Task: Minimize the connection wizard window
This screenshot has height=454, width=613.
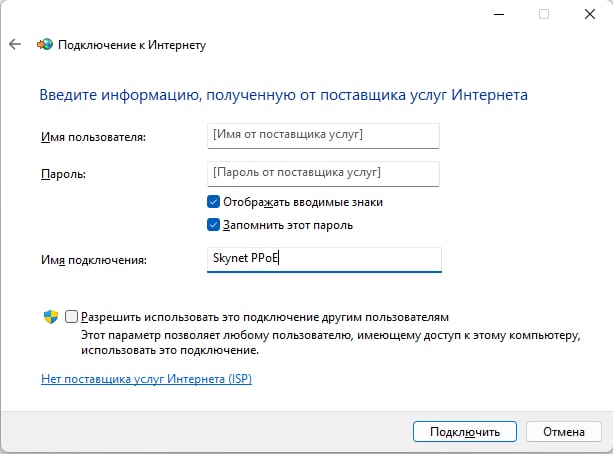Action: (499, 14)
